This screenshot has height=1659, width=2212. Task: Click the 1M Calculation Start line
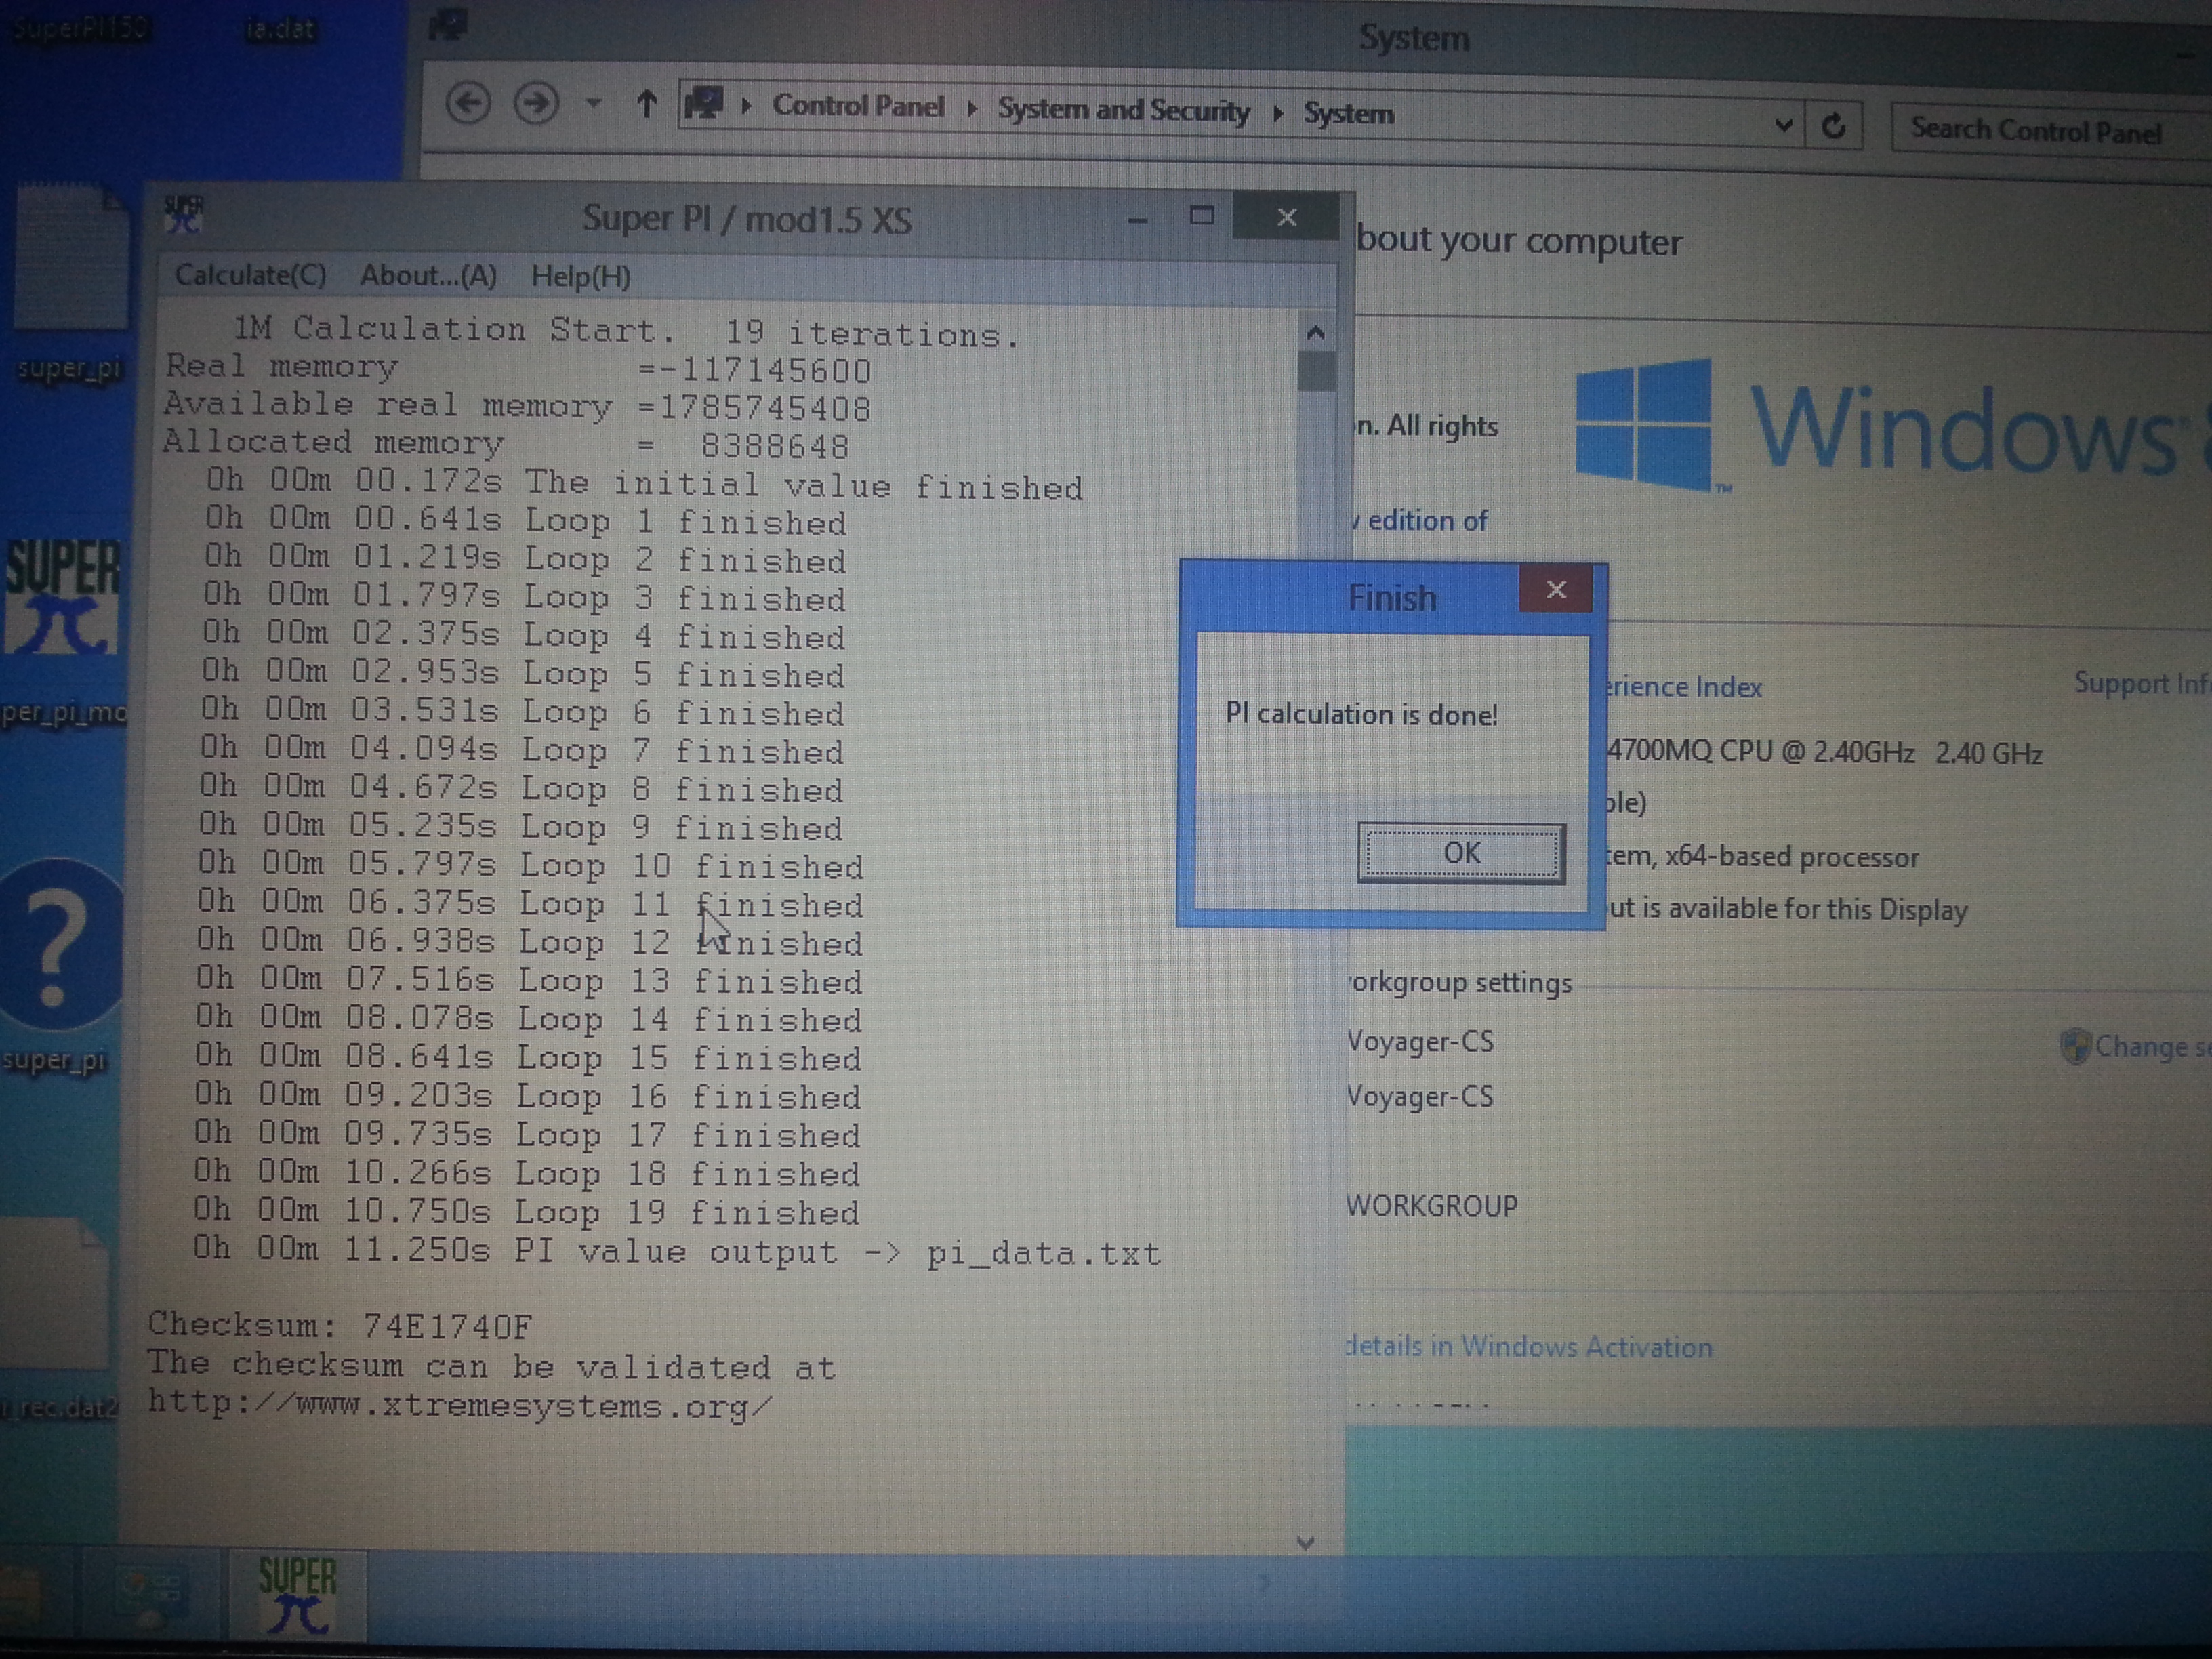627,331
